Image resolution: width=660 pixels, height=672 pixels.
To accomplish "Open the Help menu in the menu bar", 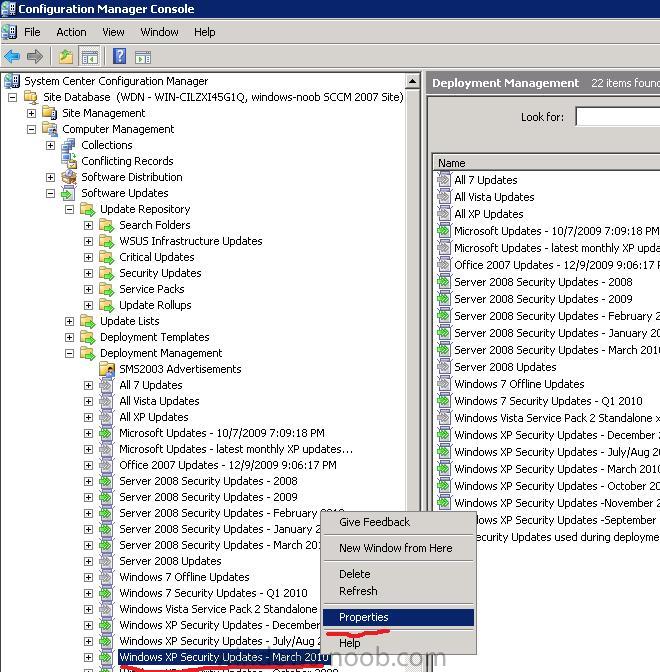I will coord(204,32).
